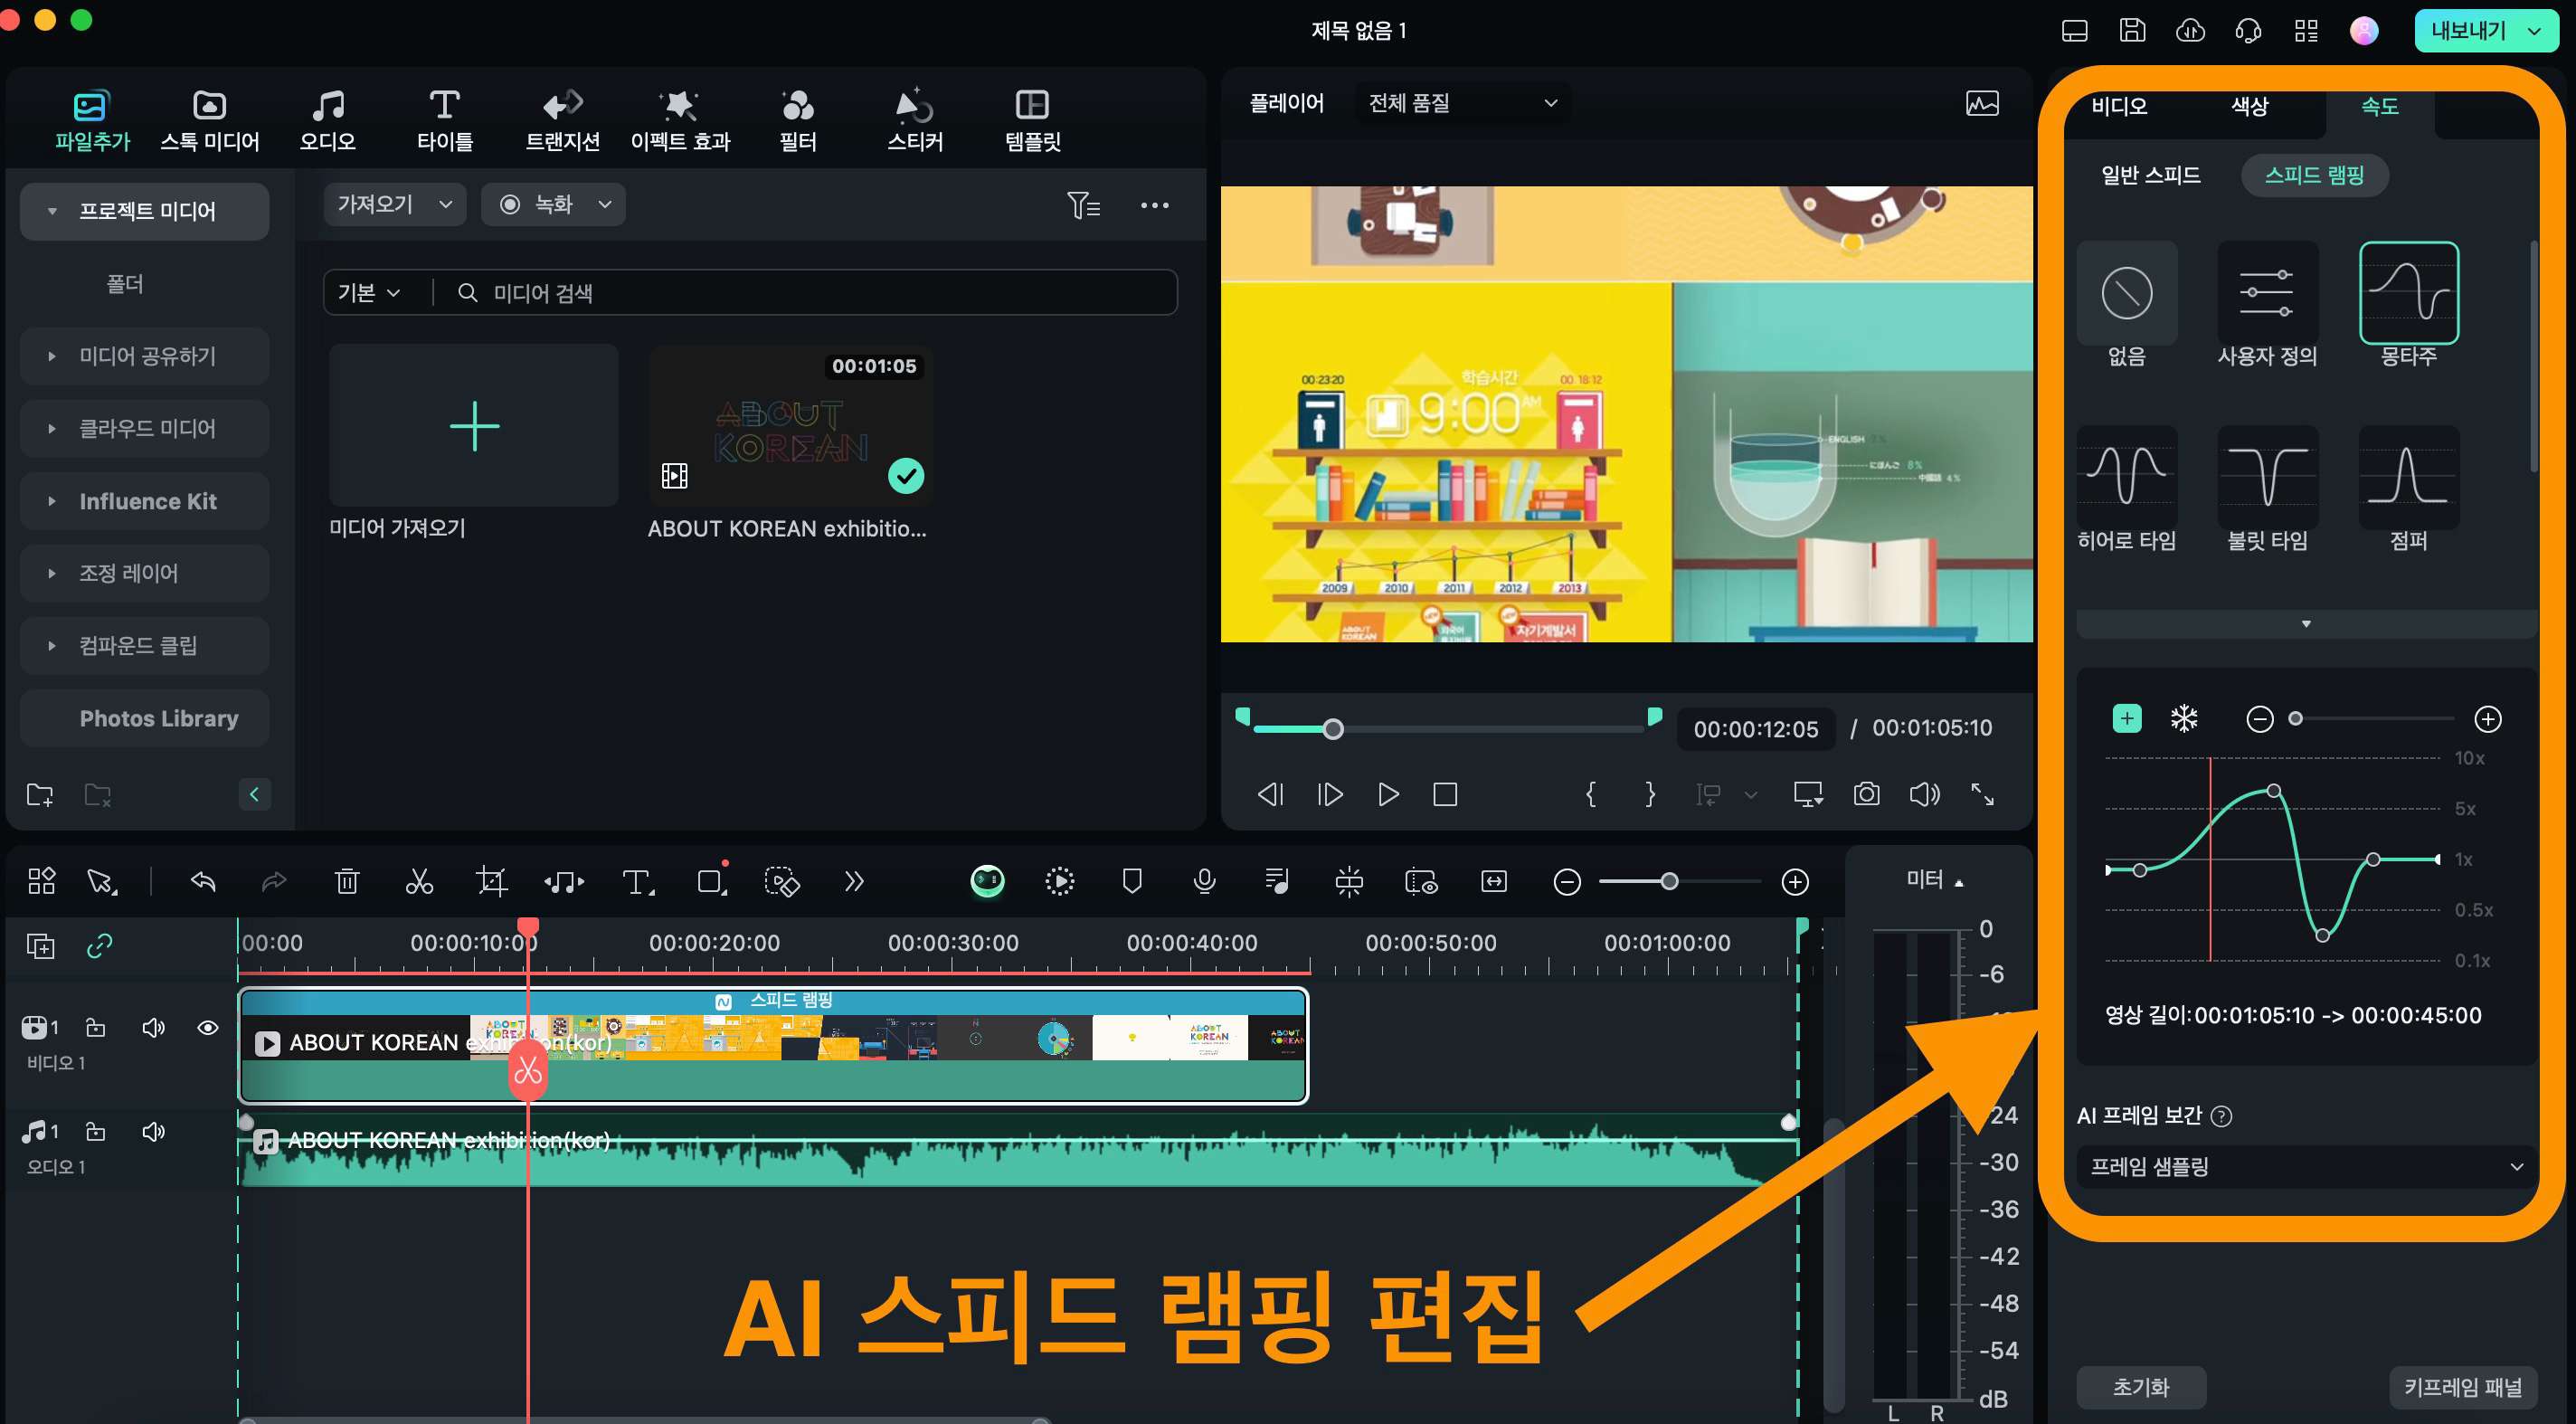2576x1424 pixels.
Task: Click the freeze frame snowflake icon
Action: (2184, 718)
